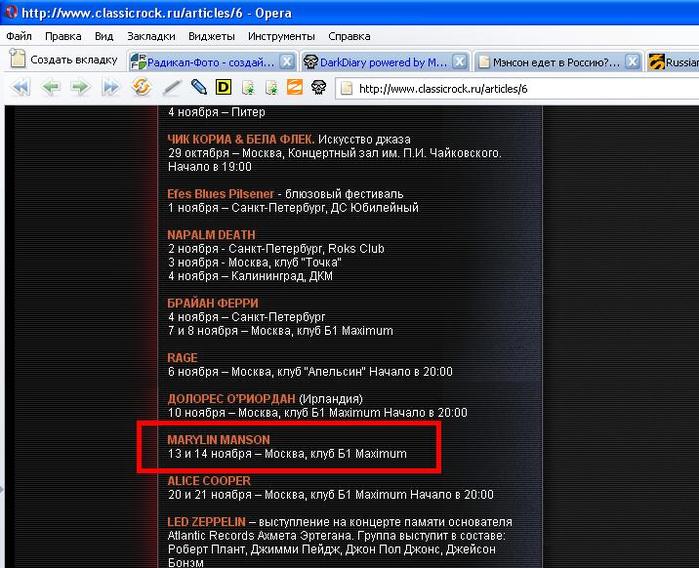This screenshot has height=568, width=699.
Task: Click the first green star bookmark icon
Action: click(248, 88)
